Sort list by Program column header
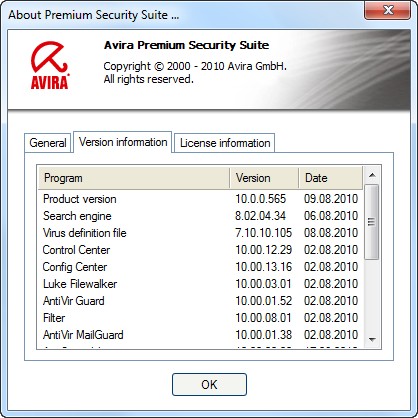 134,178
